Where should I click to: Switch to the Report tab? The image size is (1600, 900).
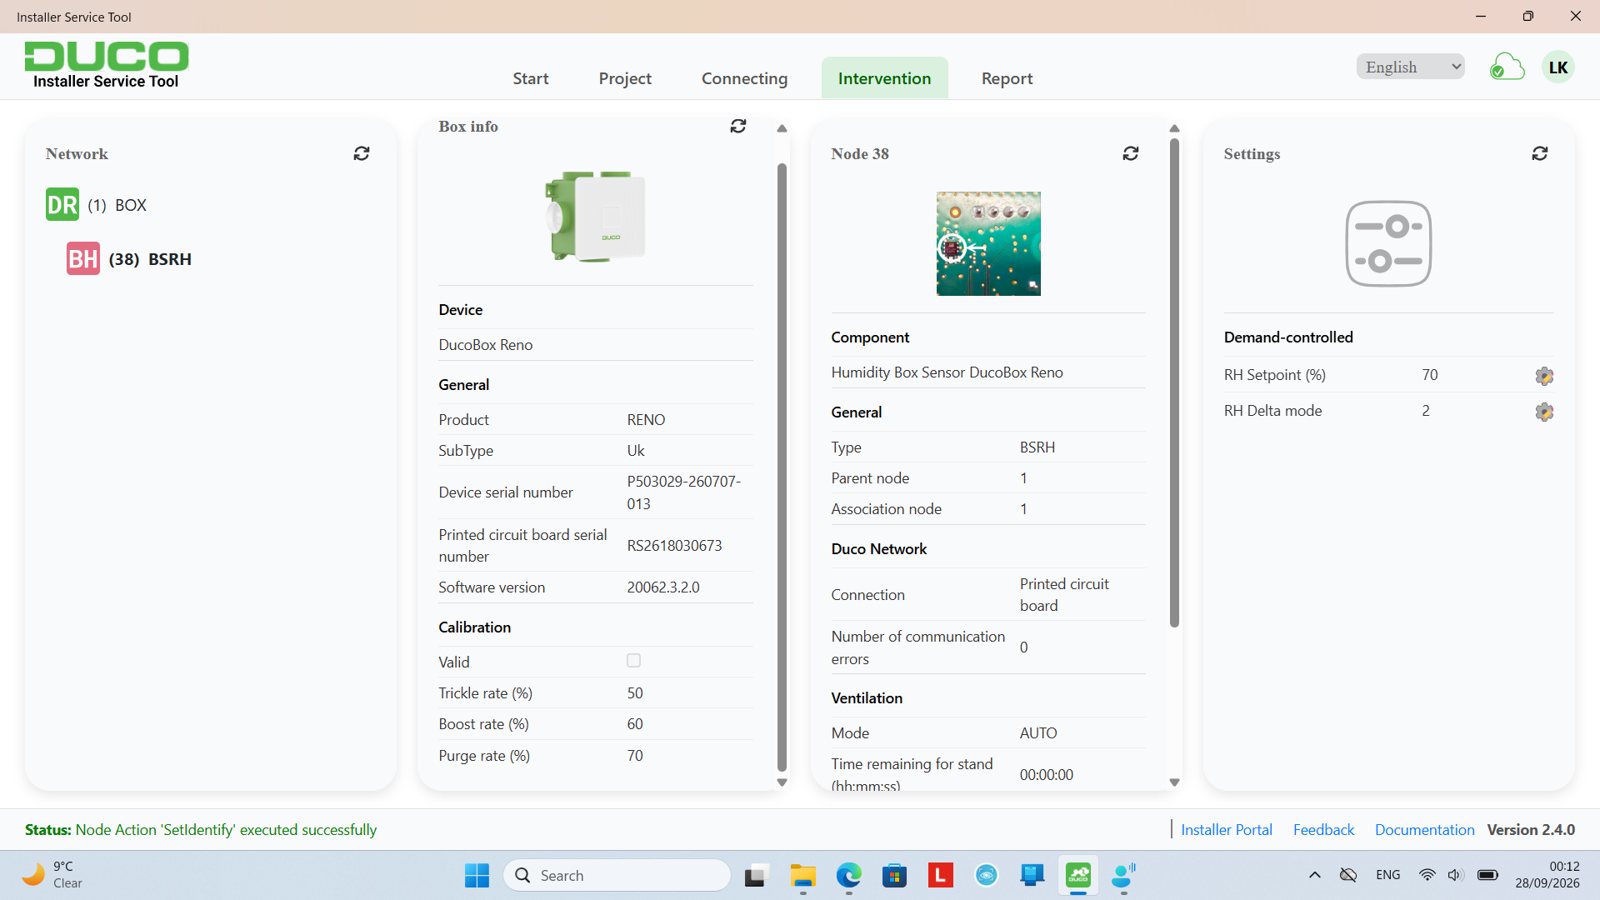(1007, 78)
